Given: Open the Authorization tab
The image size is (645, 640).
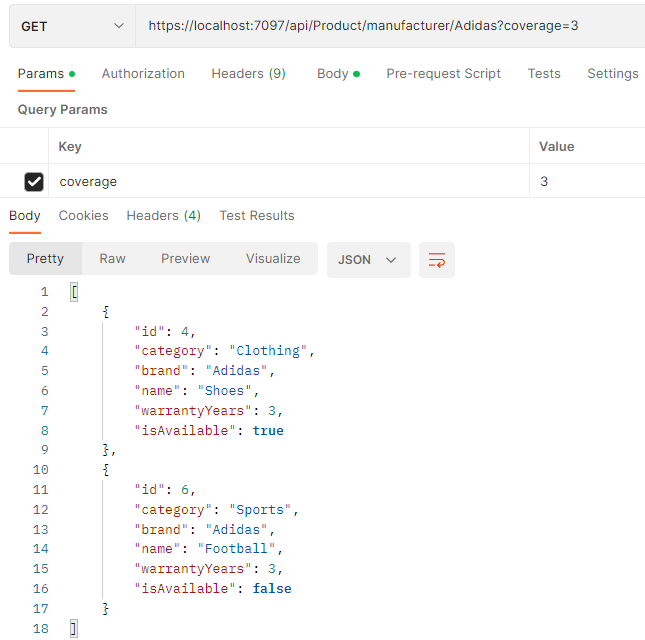Looking at the screenshot, I should click(x=143, y=74).
